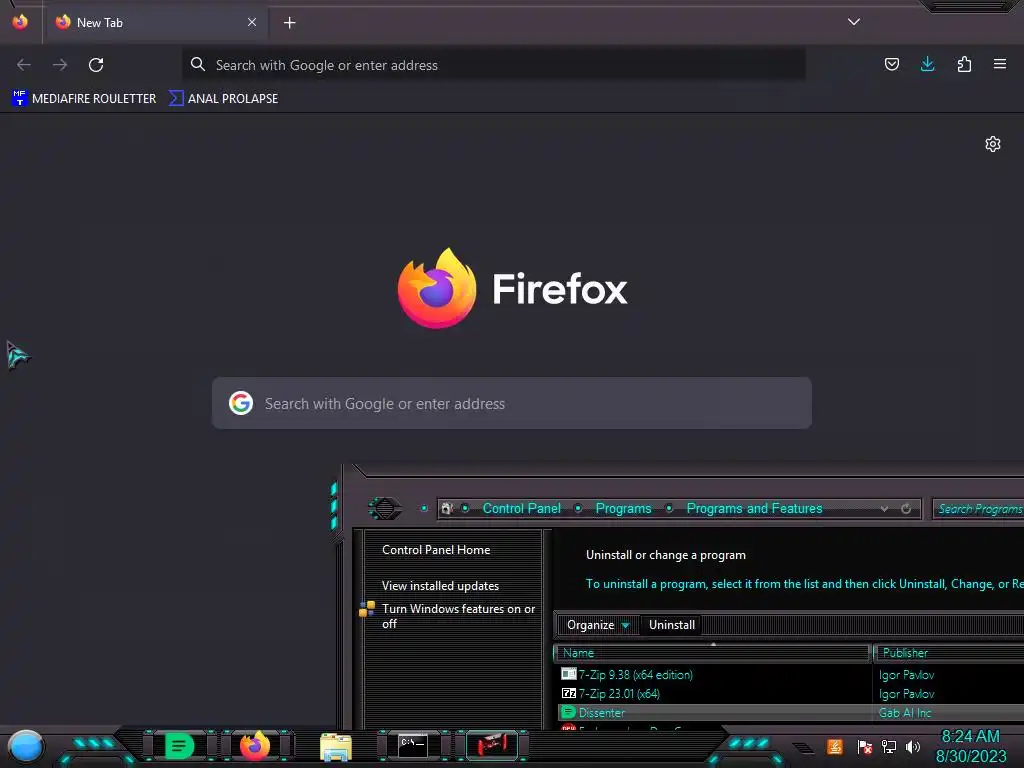1024x768 pixels.
Task: Open the second bookmark on the bookmarks toolbar
Action: coord(223,99)
